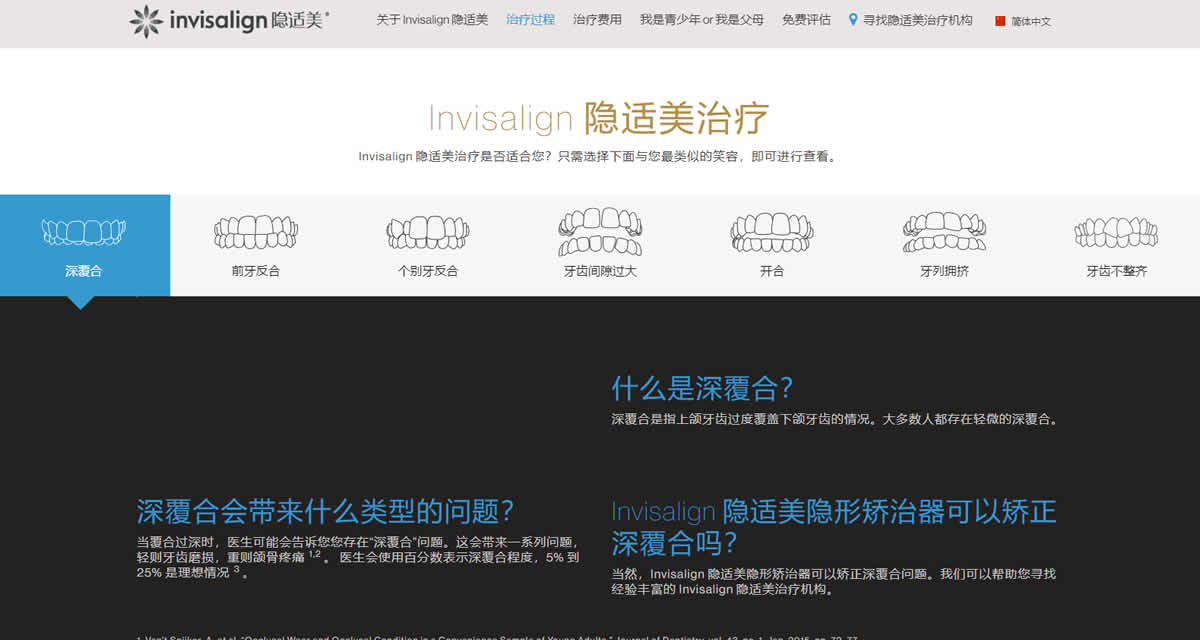Select the 个别牙反合 teeth icon
Viewport: 1200px width, 640px height.
pos(427,232)
